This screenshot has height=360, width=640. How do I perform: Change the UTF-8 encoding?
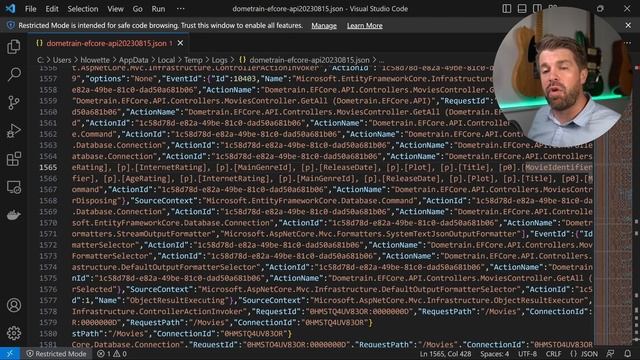(x=527, y=354)
